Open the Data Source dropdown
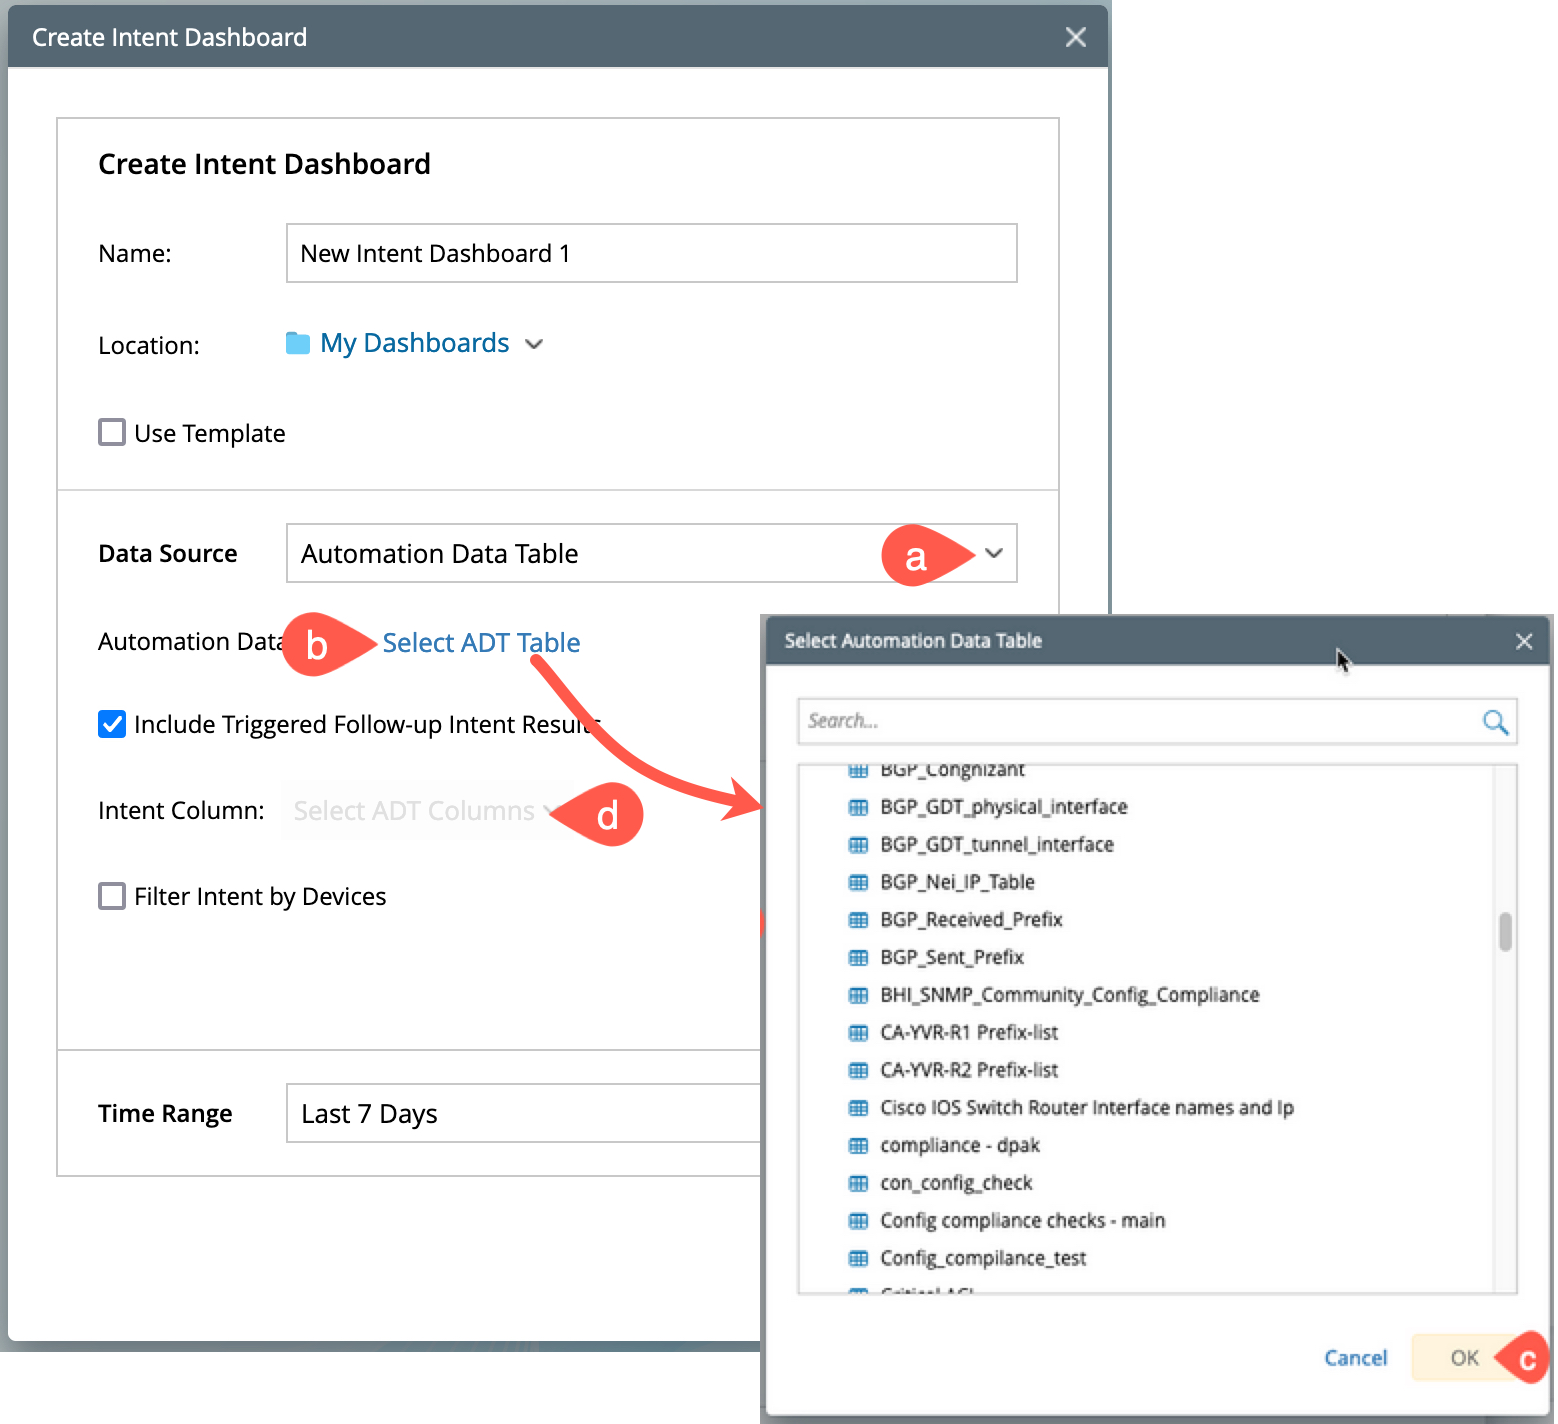 click(993, 553)
